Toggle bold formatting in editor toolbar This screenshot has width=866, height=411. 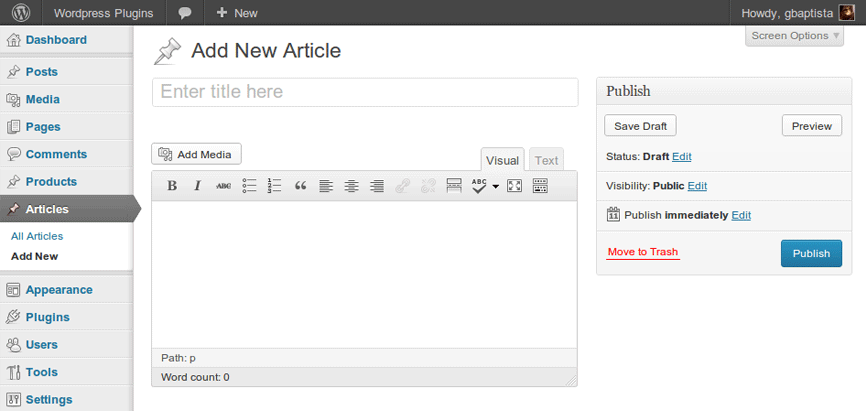coord(172,186)
